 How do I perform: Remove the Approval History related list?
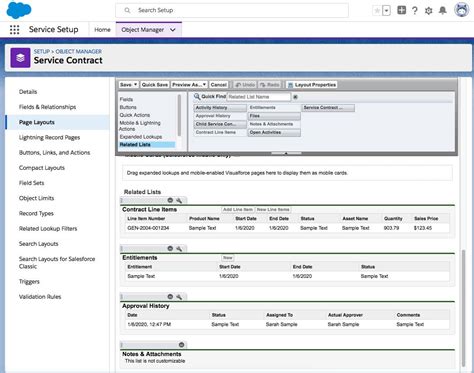[x=170, y=297]
